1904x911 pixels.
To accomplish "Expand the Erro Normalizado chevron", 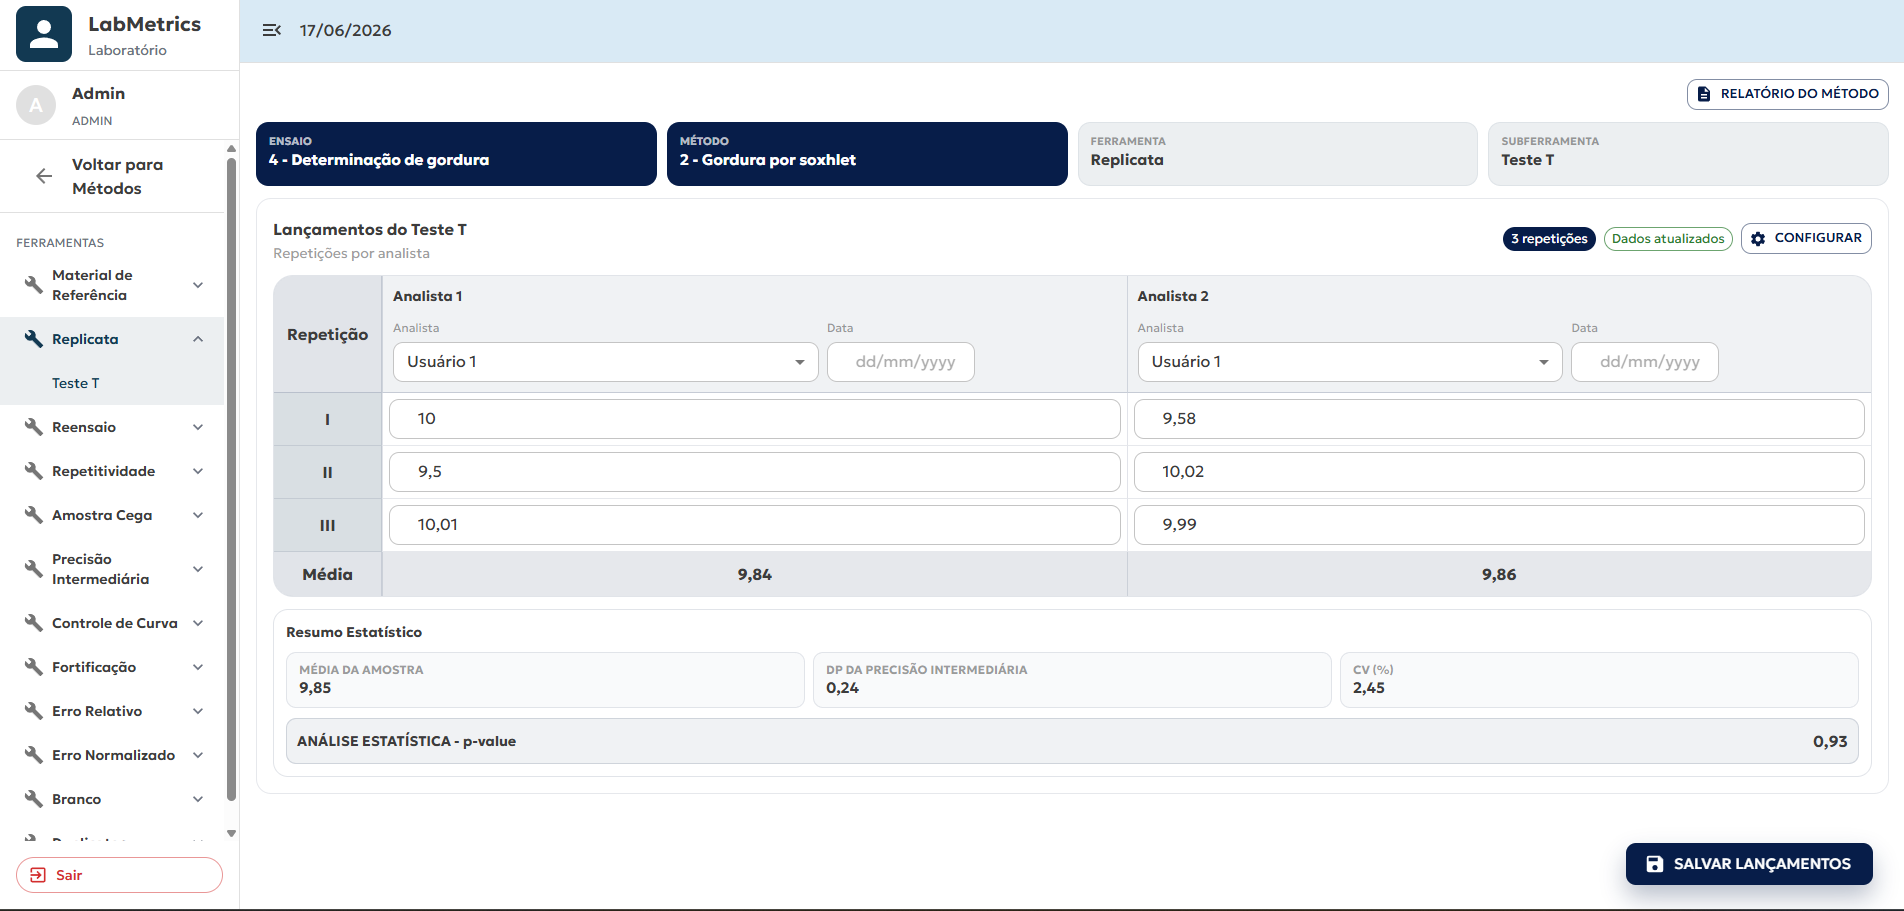I will [198, 755].
